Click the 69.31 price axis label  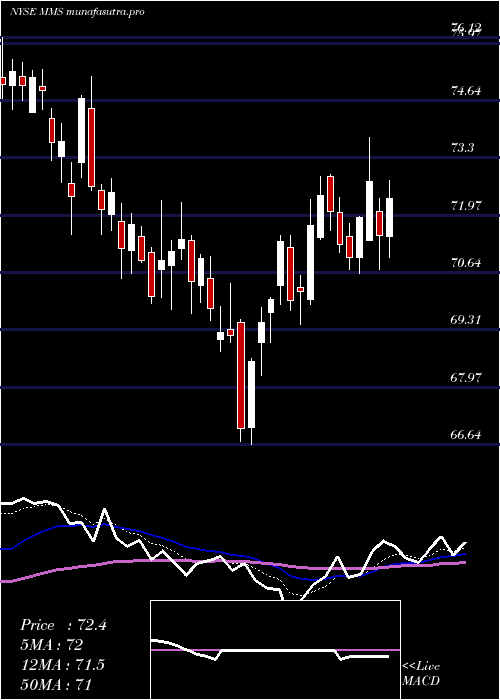[466, 320]
